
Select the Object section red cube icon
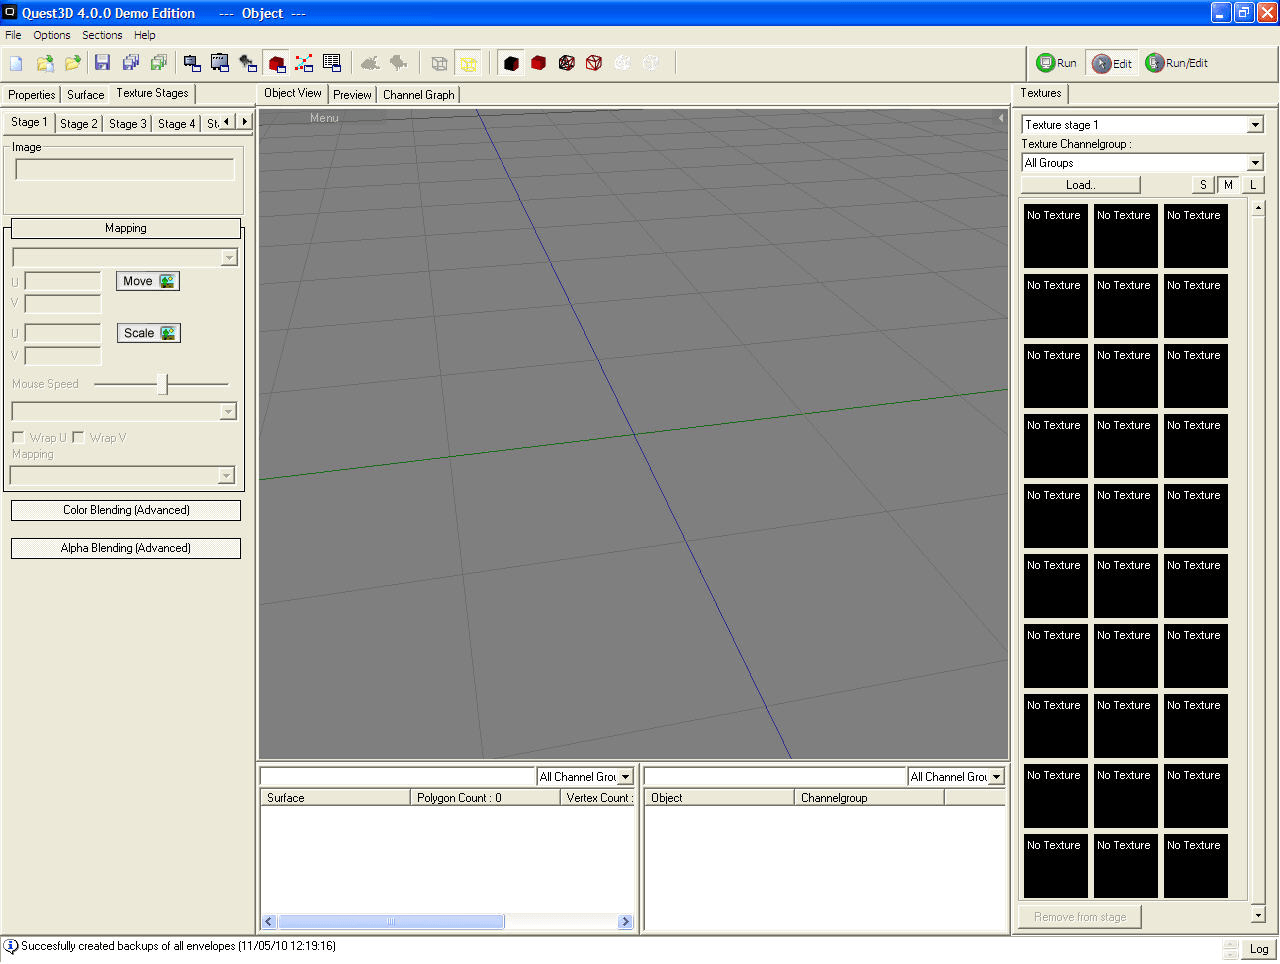tap(277, 63)
